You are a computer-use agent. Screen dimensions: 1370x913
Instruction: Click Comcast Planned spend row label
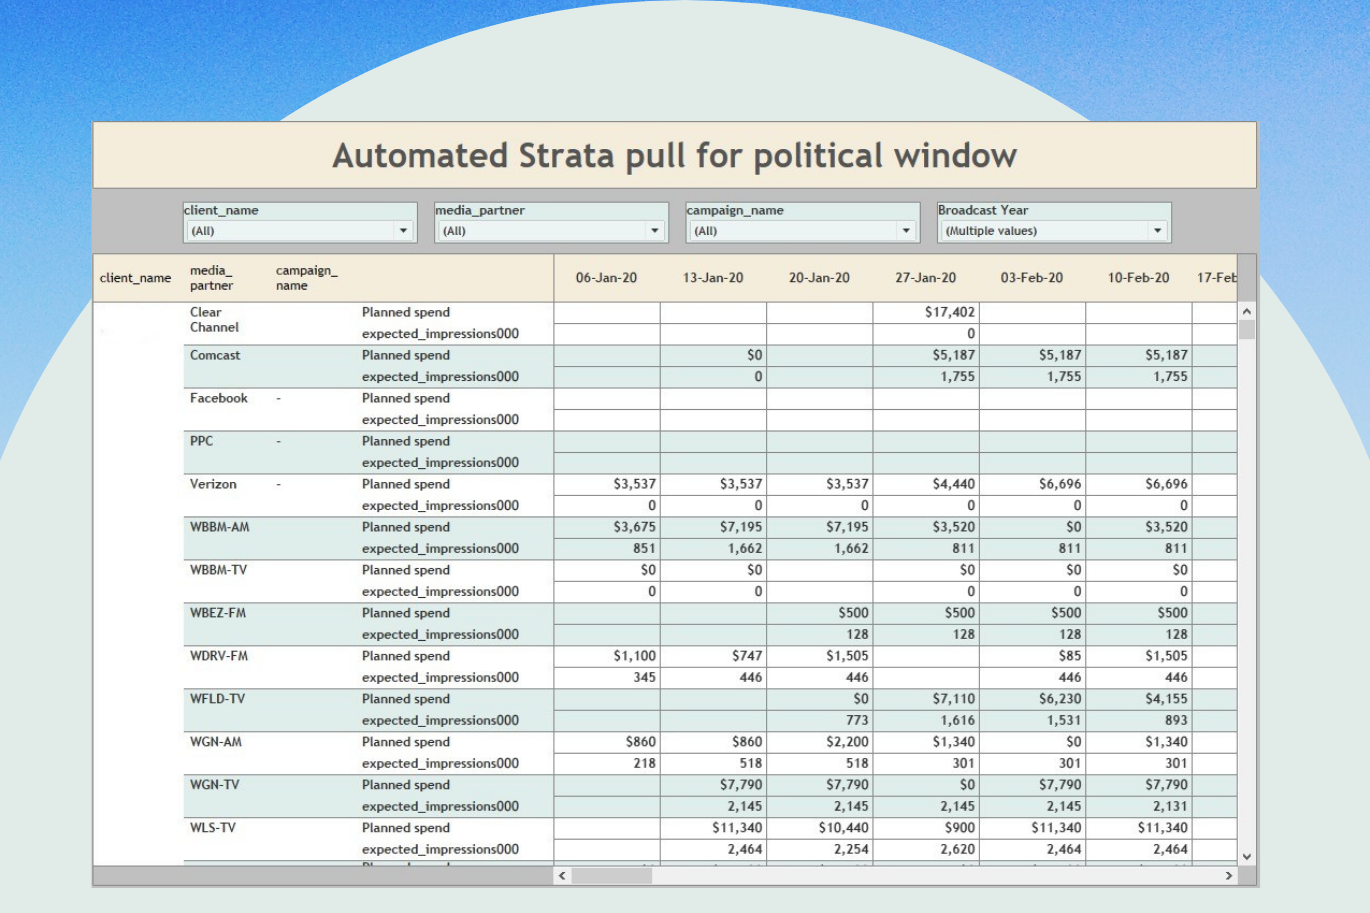406,355
